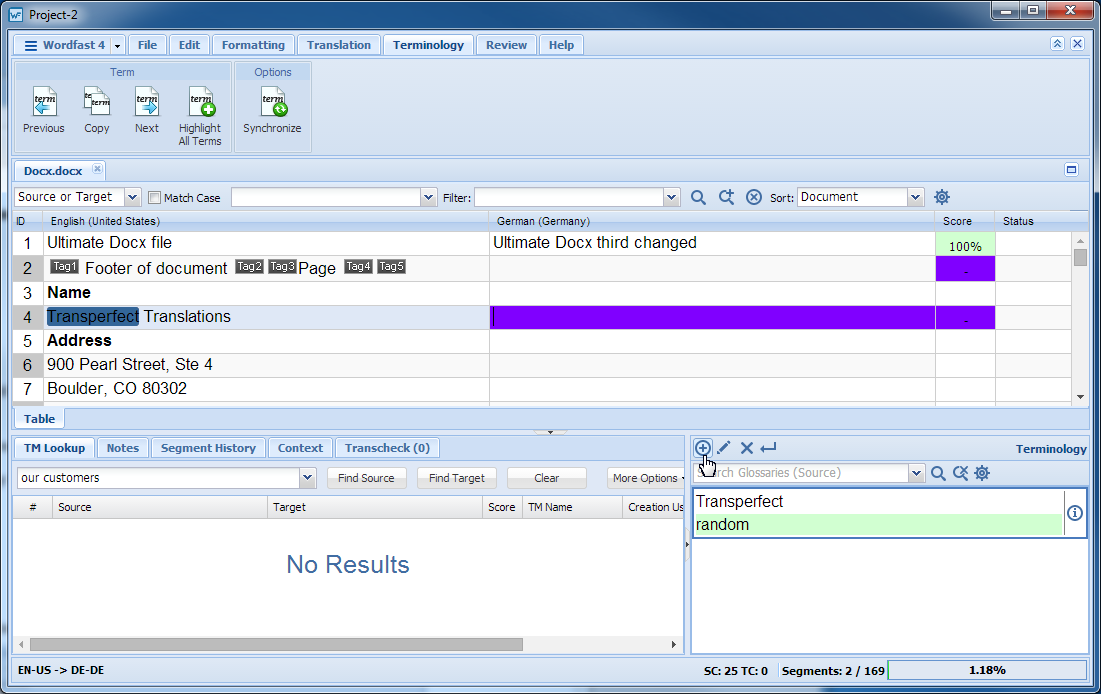The width and height of the screenshot is (1101, 694).
Task: Open the Review ribbon tab
Action: (x=506, y=45)
